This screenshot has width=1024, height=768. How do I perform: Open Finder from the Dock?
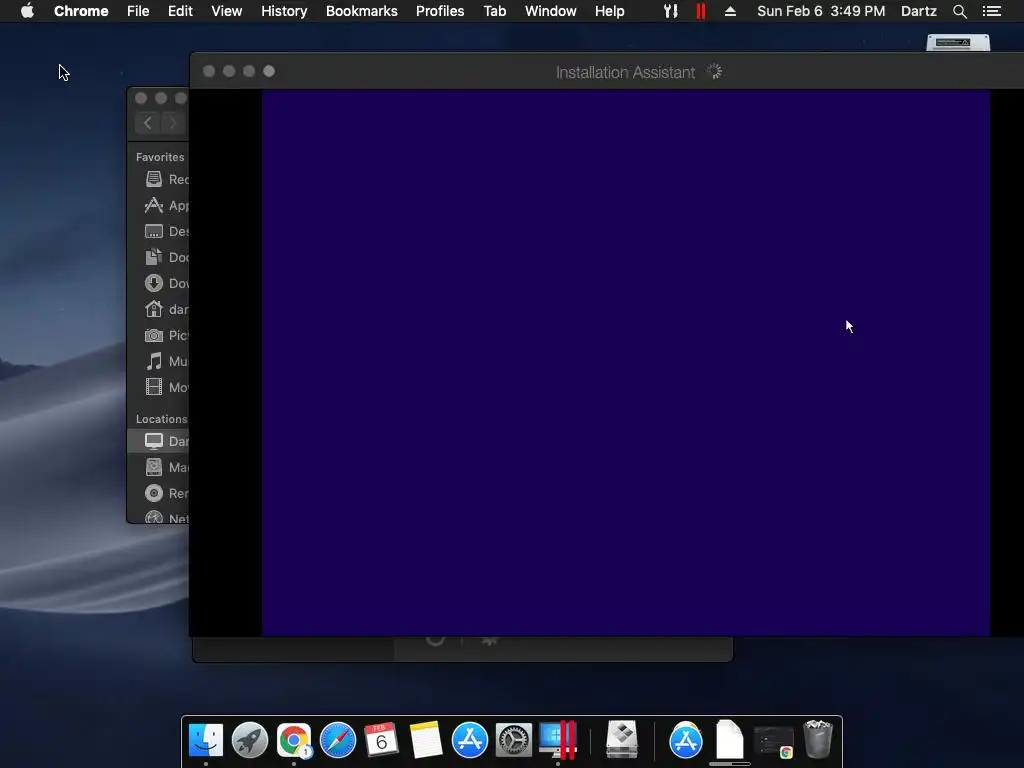pyautogui.click(x=206, y=741)
